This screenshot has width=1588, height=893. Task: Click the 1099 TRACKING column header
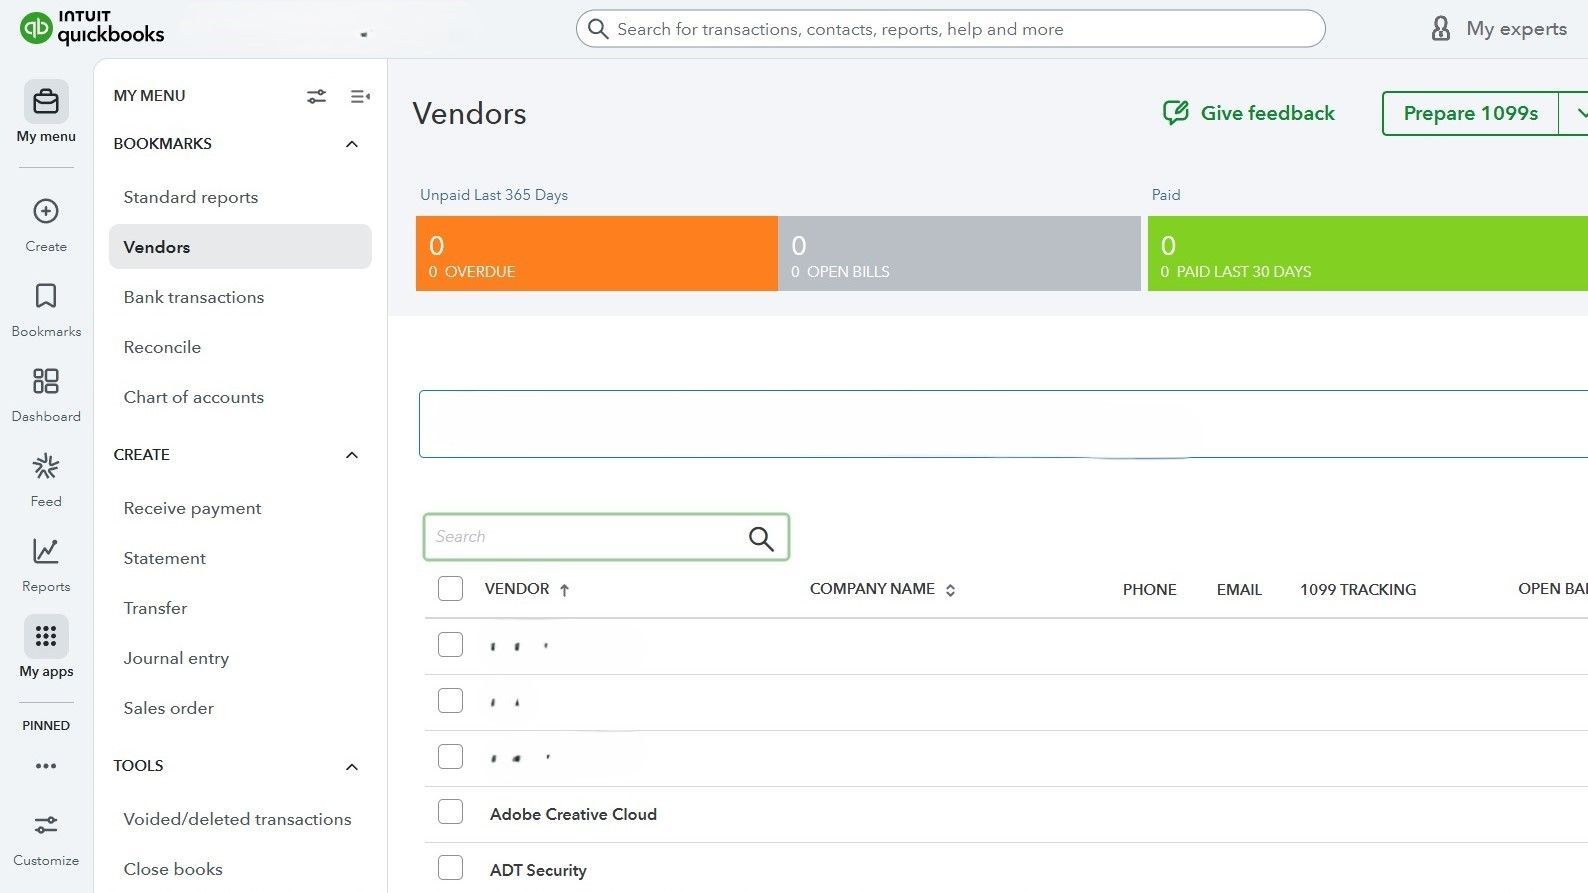[1358, 590]
